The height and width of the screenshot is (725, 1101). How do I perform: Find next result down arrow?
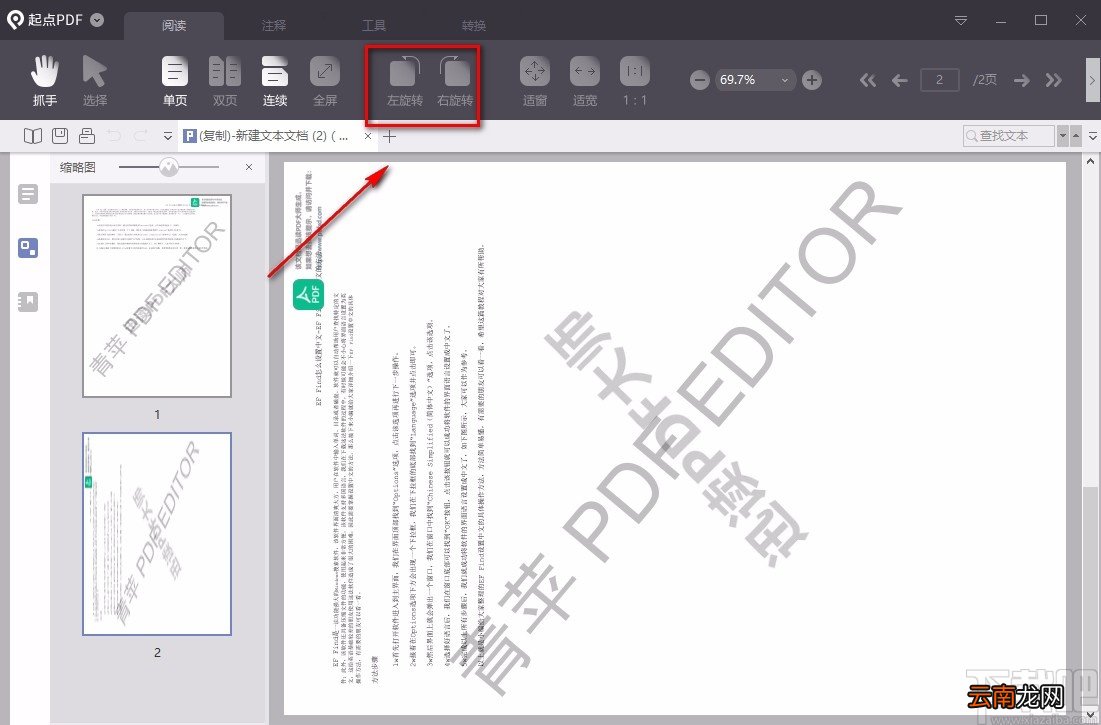click(1063, 135)
